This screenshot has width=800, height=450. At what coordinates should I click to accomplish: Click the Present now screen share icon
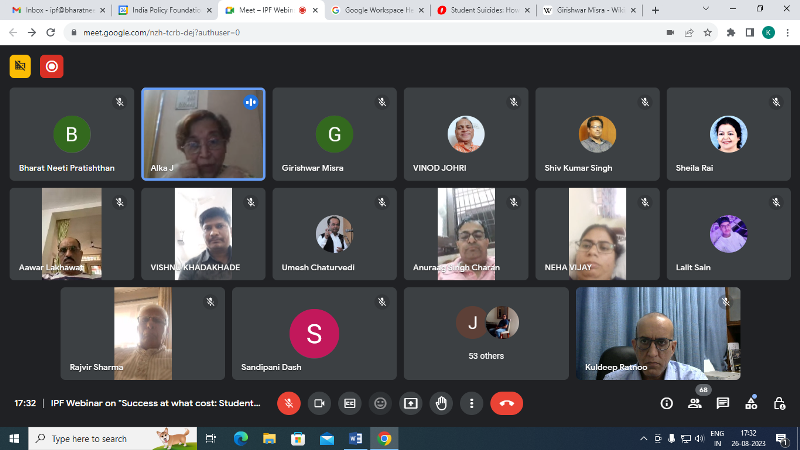[x=410, y=403]
